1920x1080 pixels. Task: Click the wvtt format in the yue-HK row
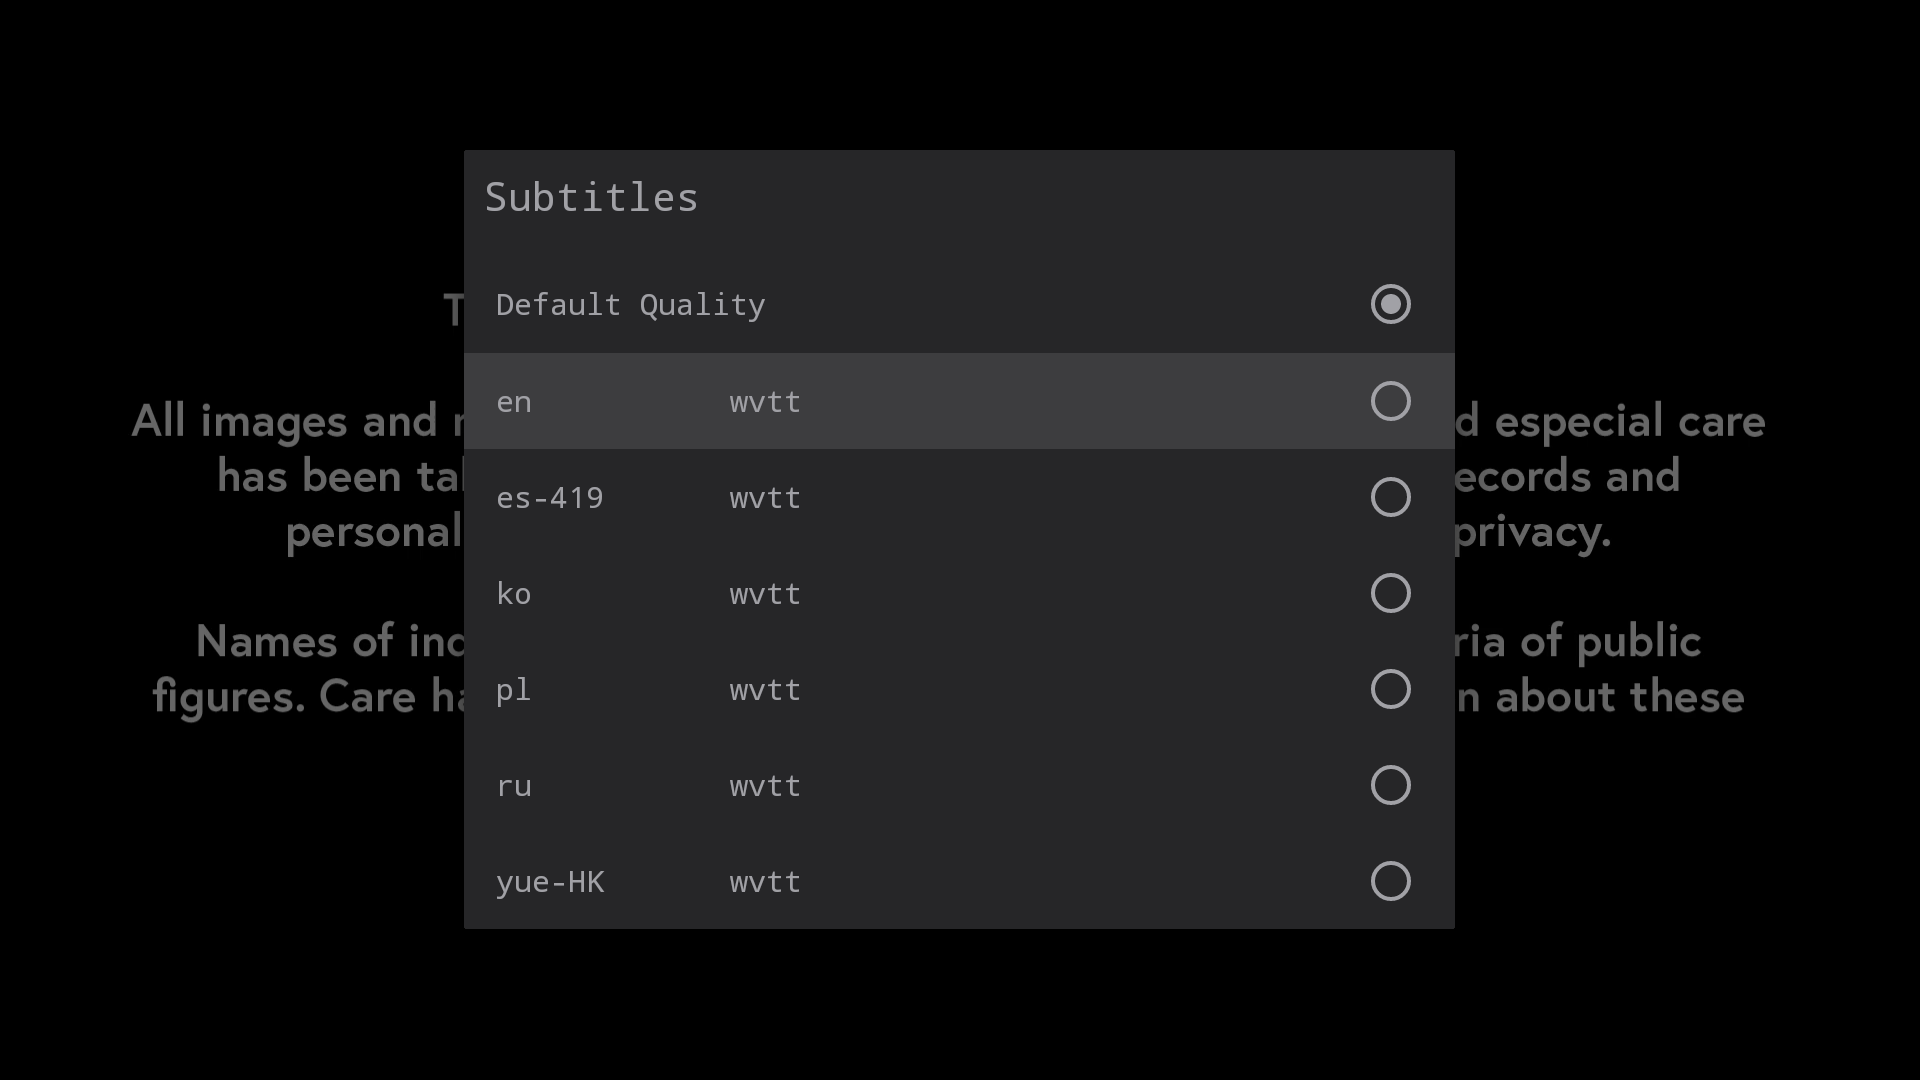tap(765, 882)
